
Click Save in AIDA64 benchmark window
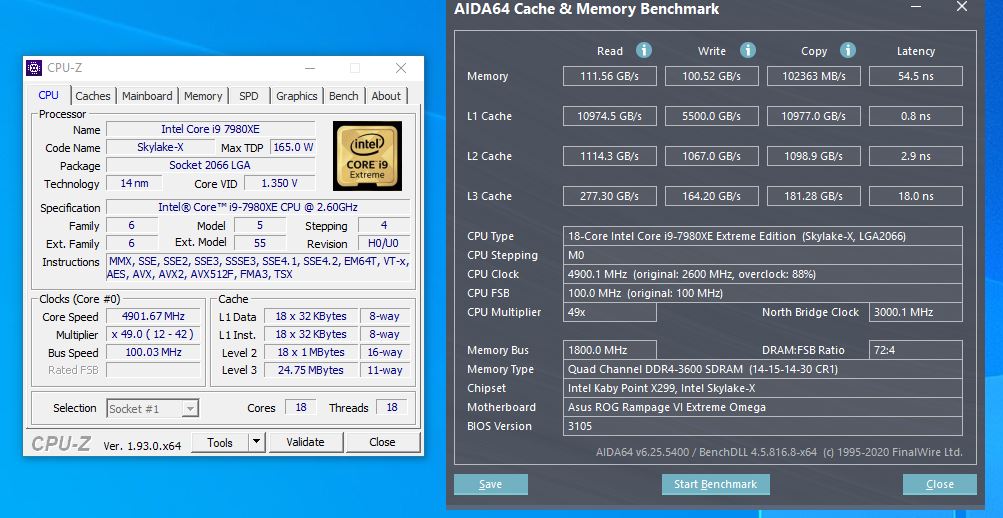pos(491,484)
